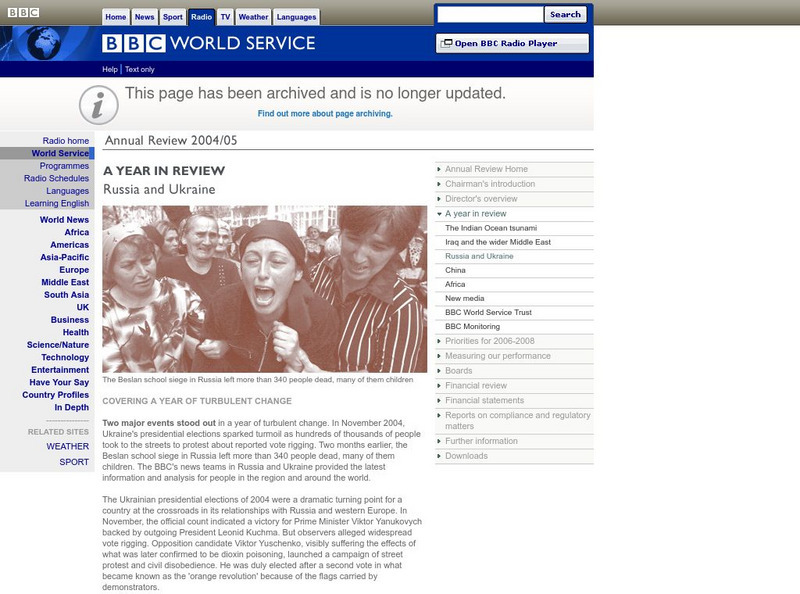Image resolution: width=800 pixels, height=594 pixels.
Task: Open the In Depth link
Action: 72,407
